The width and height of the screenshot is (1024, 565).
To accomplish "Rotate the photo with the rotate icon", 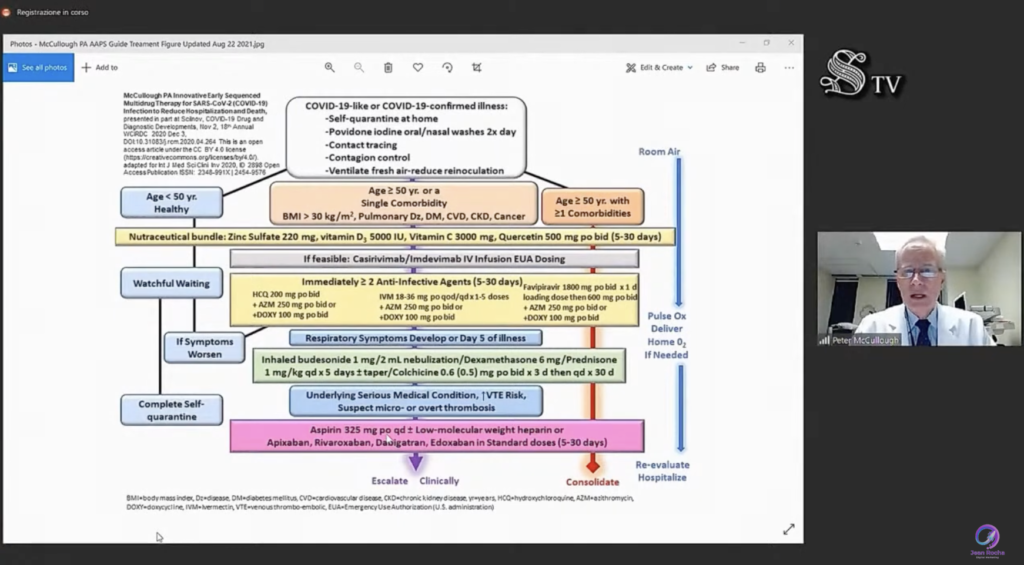I will click(447, 67).
